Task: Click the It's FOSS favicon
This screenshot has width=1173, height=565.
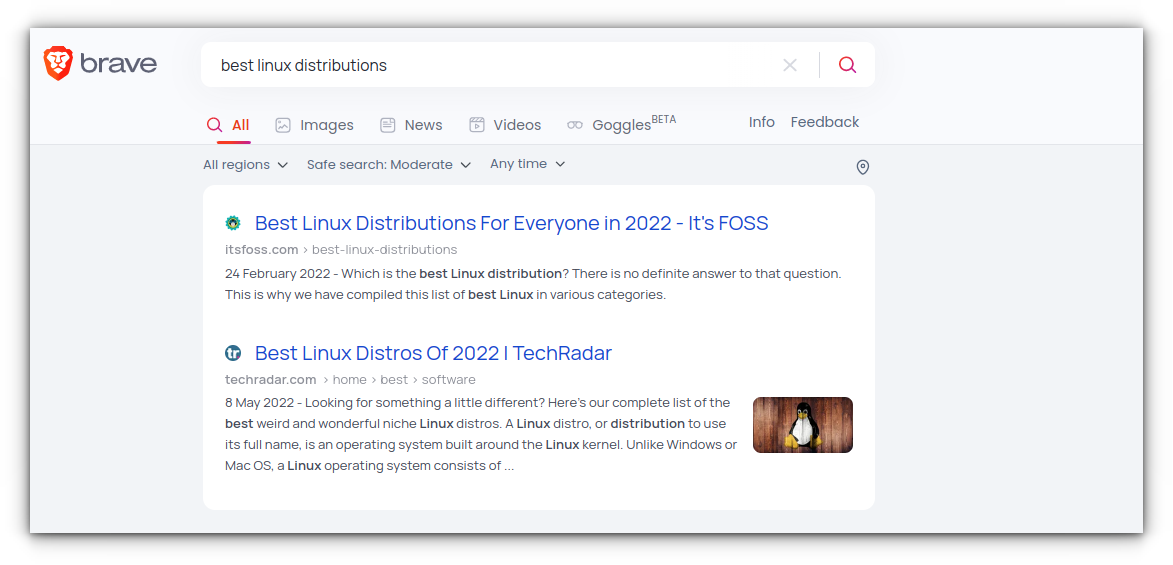Action: (x=233, y=223)
